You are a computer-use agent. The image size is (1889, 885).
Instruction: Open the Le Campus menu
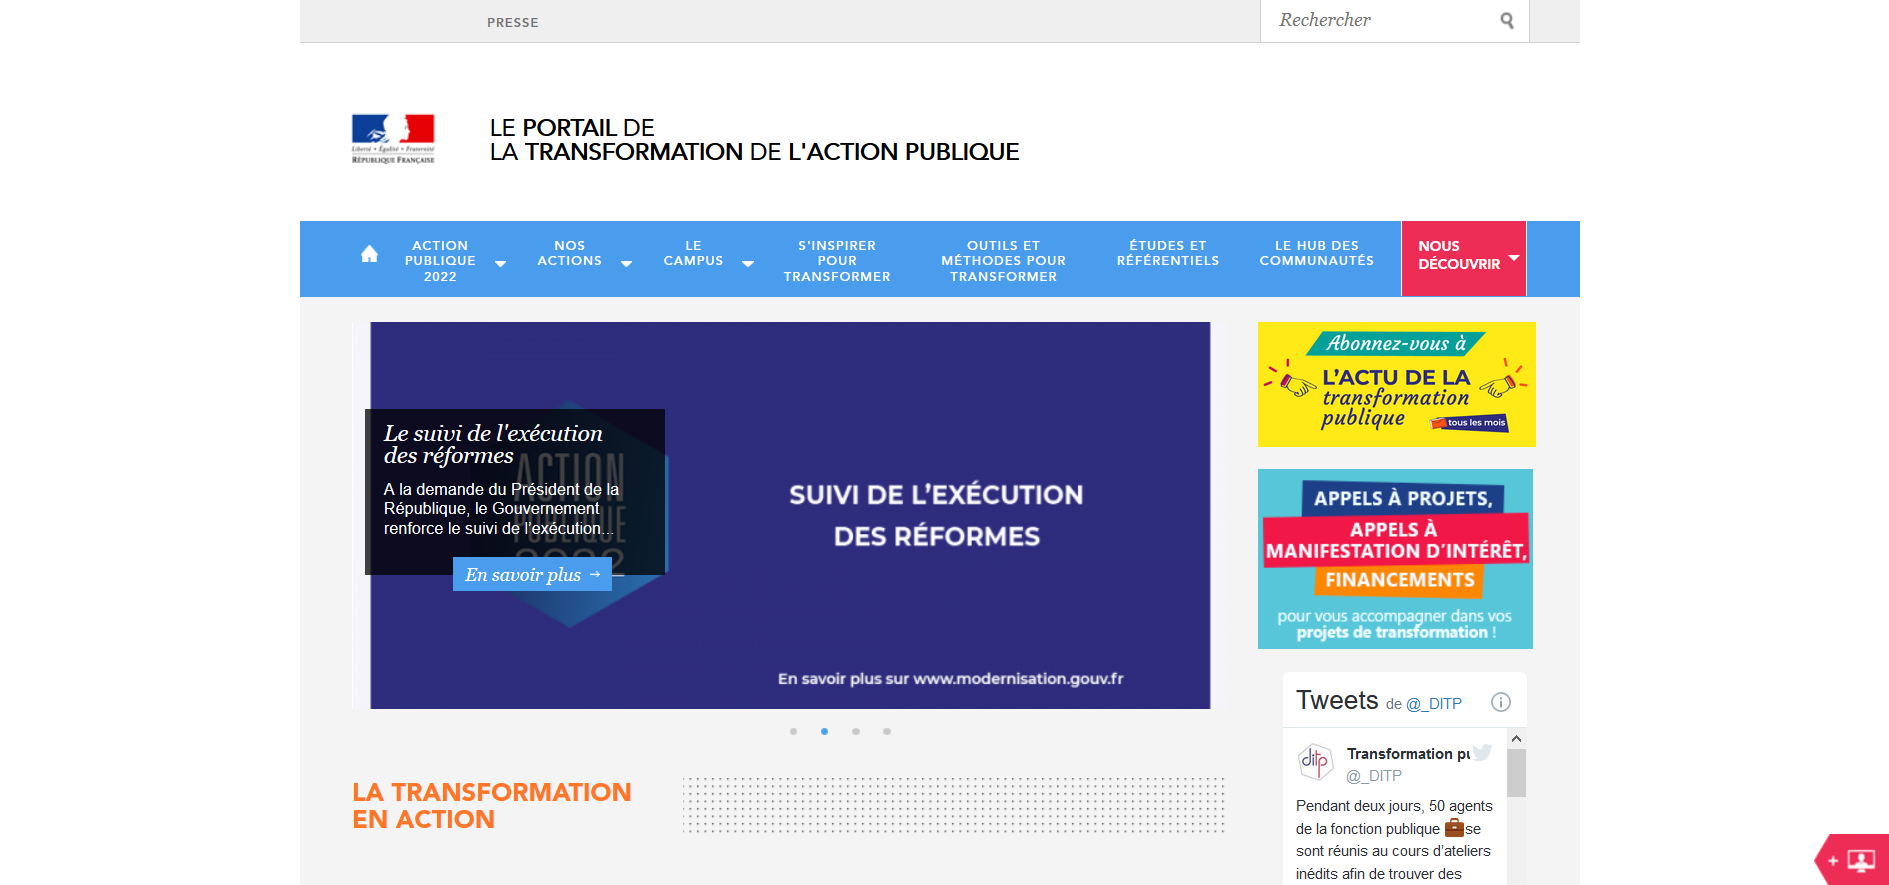693,253
